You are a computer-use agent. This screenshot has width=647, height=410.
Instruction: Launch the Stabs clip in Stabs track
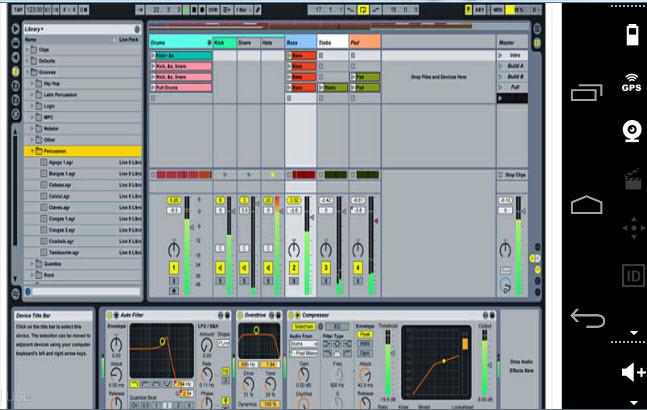pyautogui.click(x=321, y=87)
